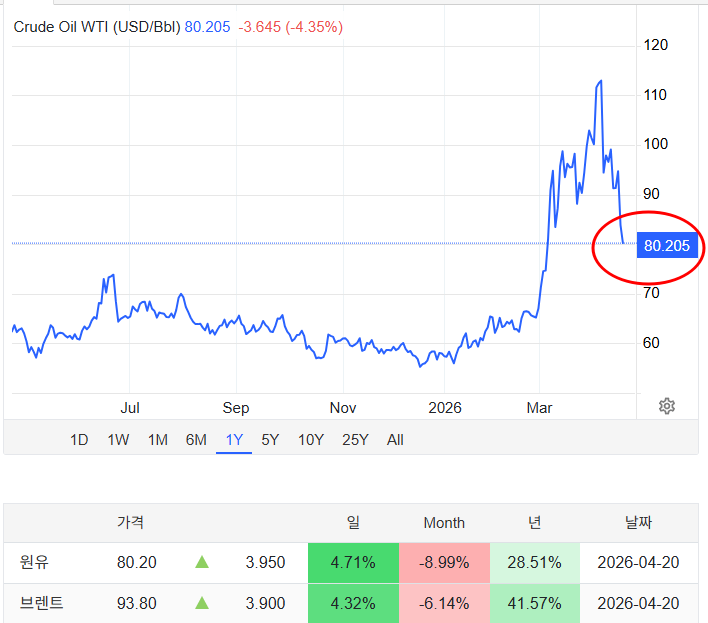708x623 pixels.
Task: Show All available history
Action: 395,440
